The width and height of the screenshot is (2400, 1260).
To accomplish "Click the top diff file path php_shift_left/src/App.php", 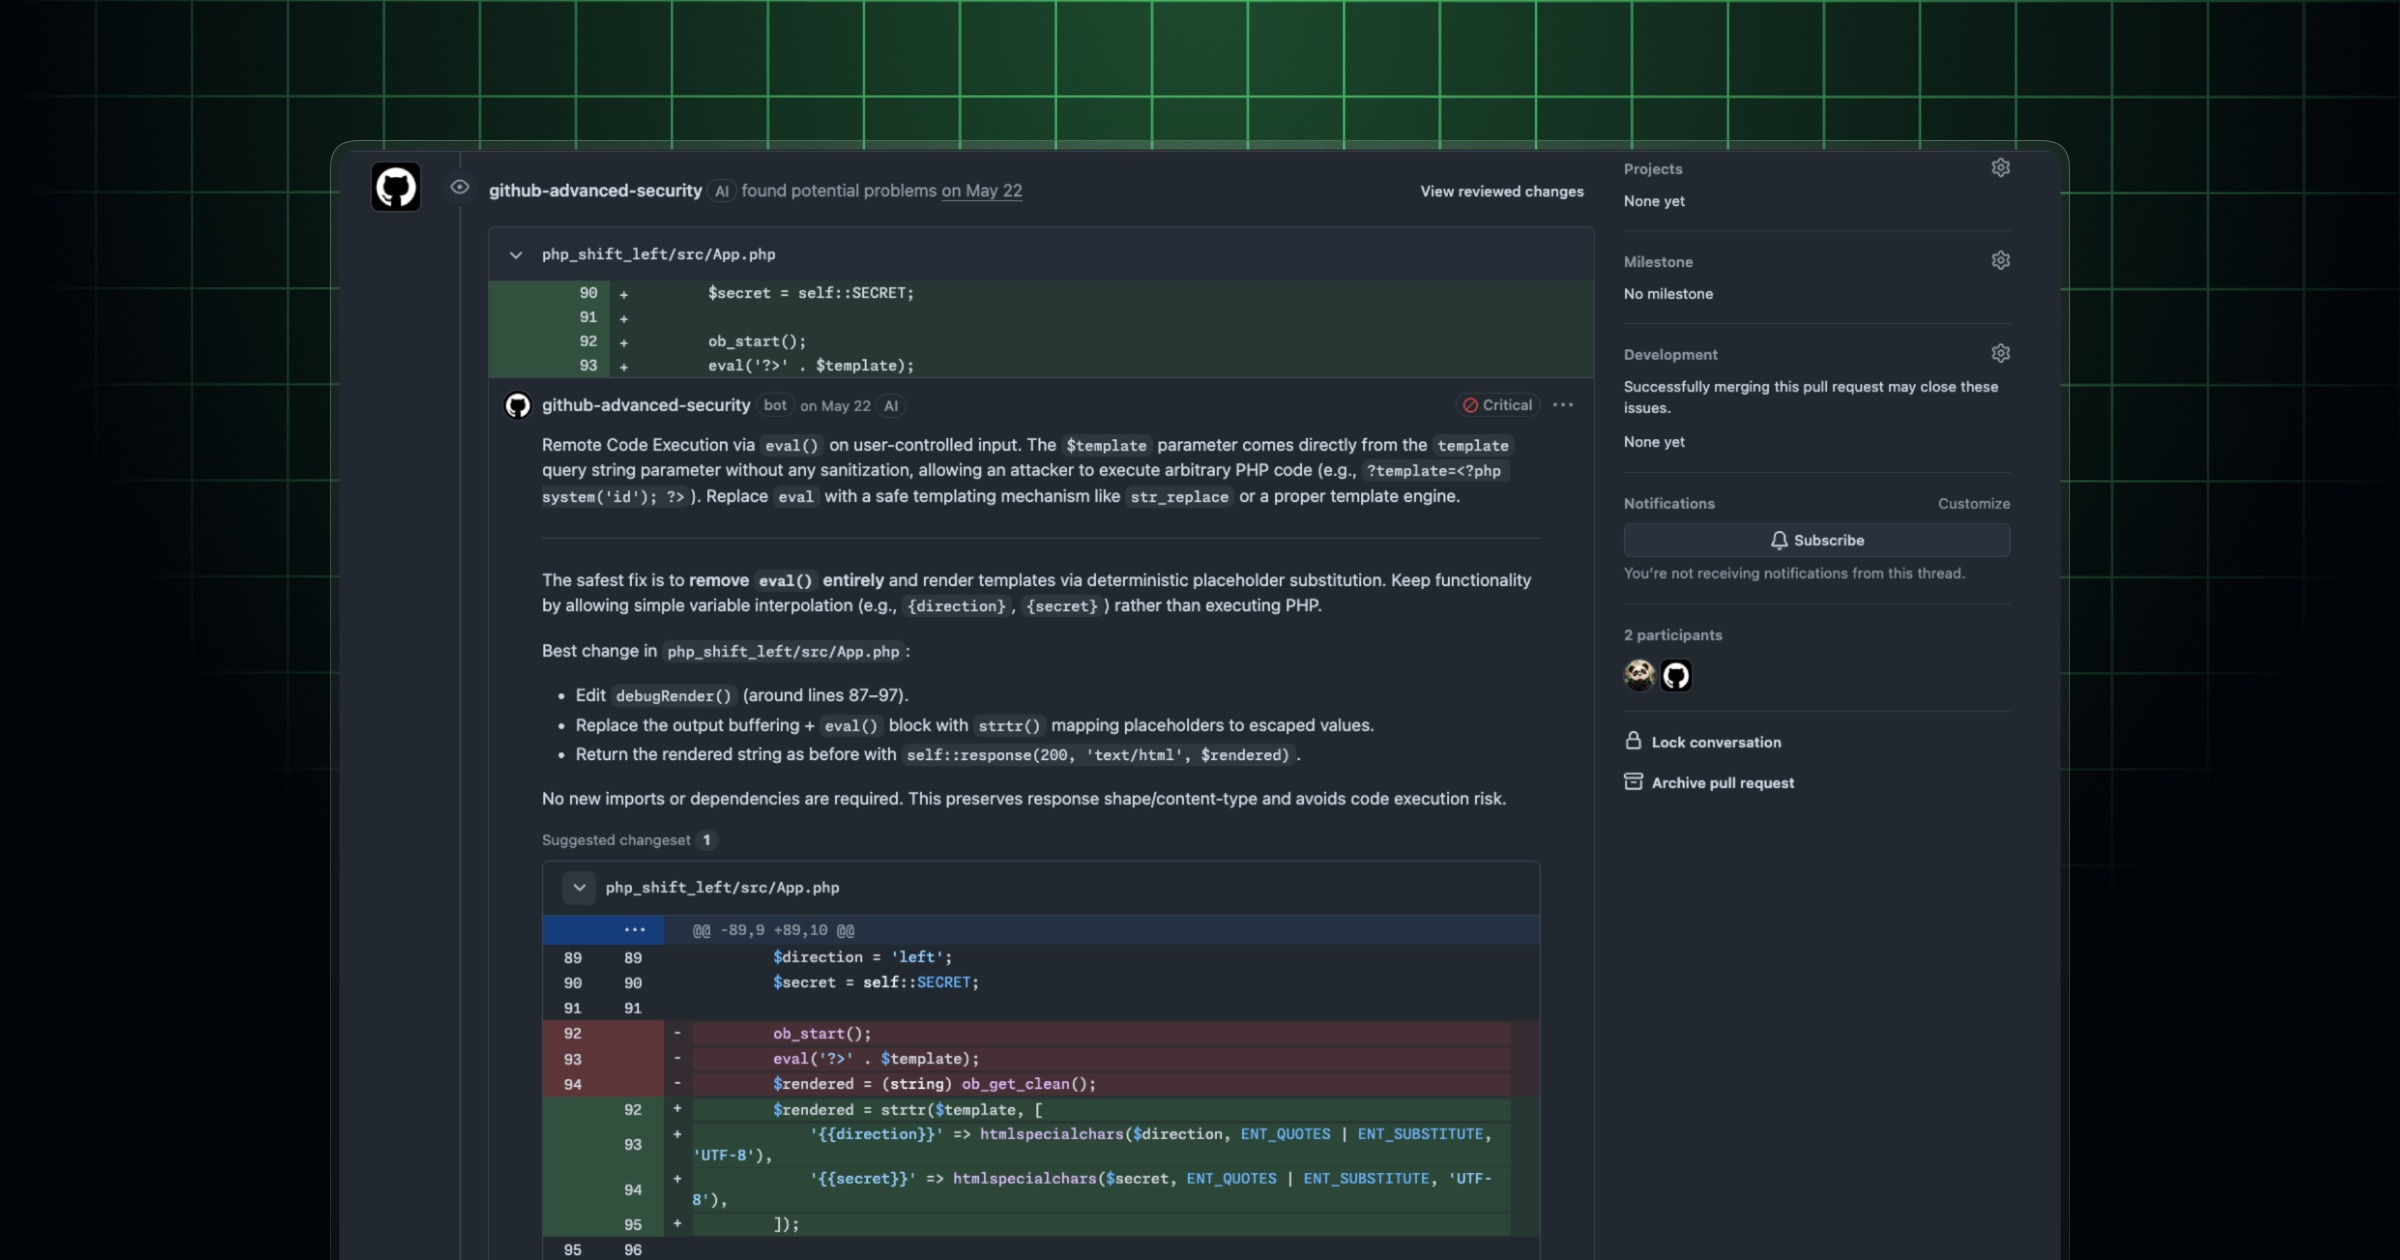I will (658, 255).
